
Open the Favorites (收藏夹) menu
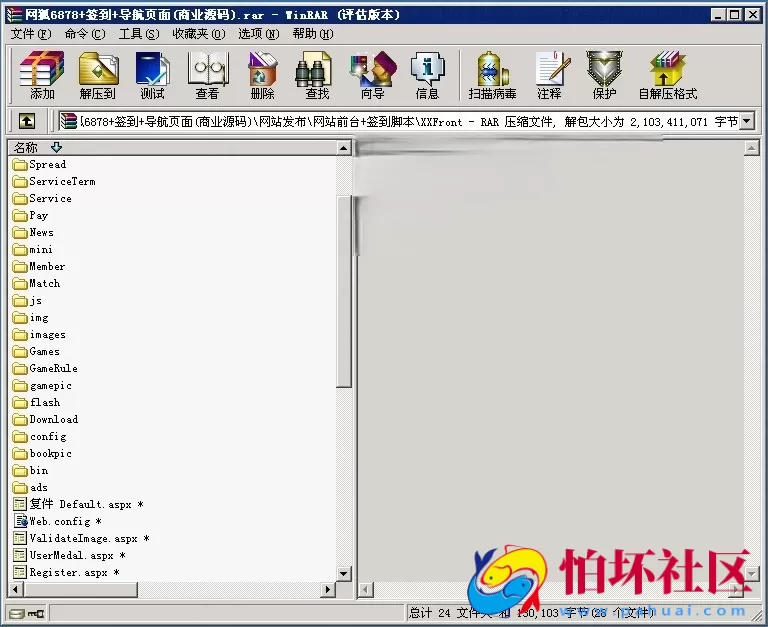(198, 34)
